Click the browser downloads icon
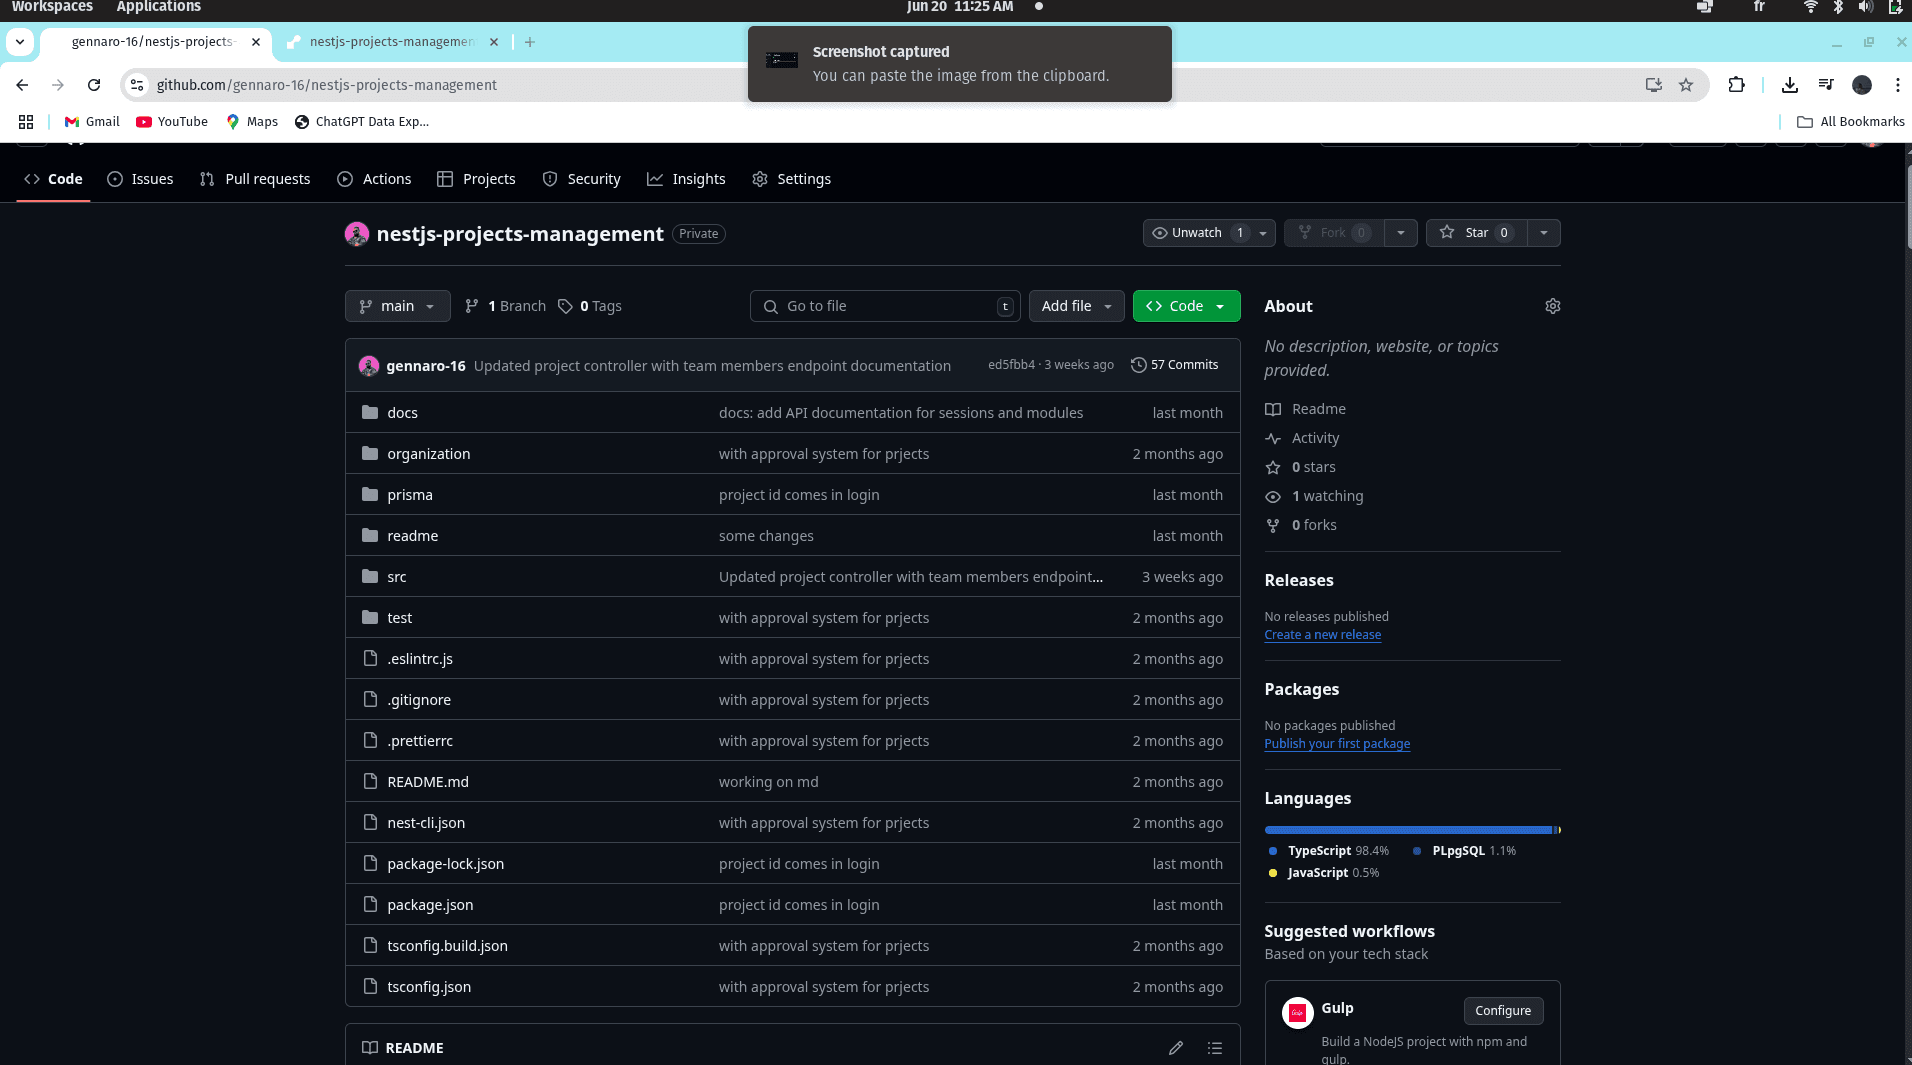The image size is (1912, 1065). pos(1790,85)
